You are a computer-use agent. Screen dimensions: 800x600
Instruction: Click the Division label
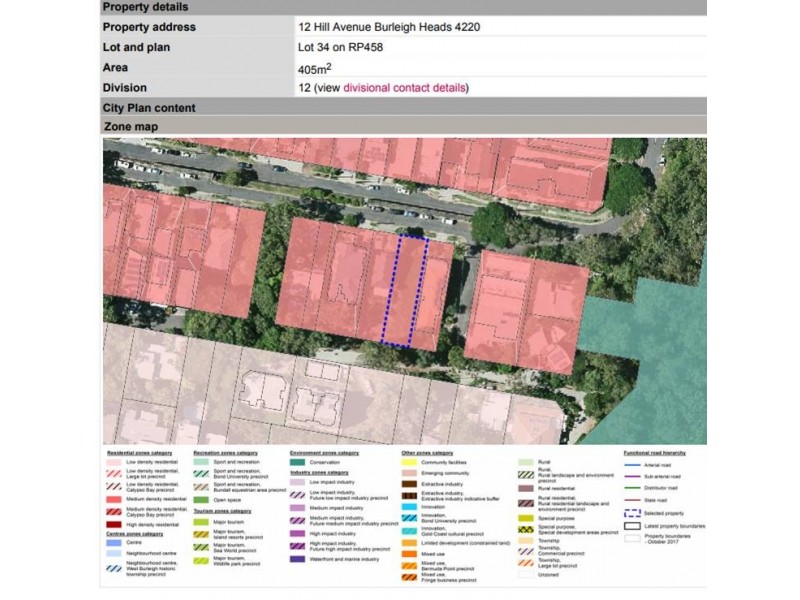click(124, 88)
